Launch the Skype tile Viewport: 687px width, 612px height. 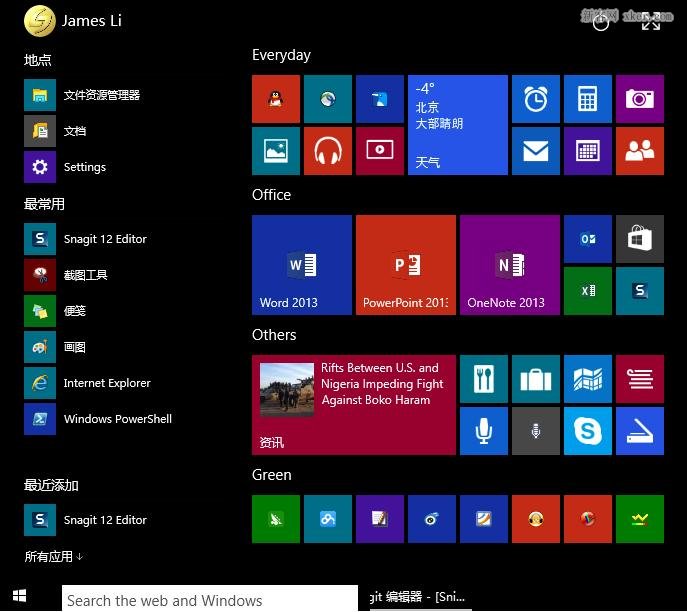[588, 431]
